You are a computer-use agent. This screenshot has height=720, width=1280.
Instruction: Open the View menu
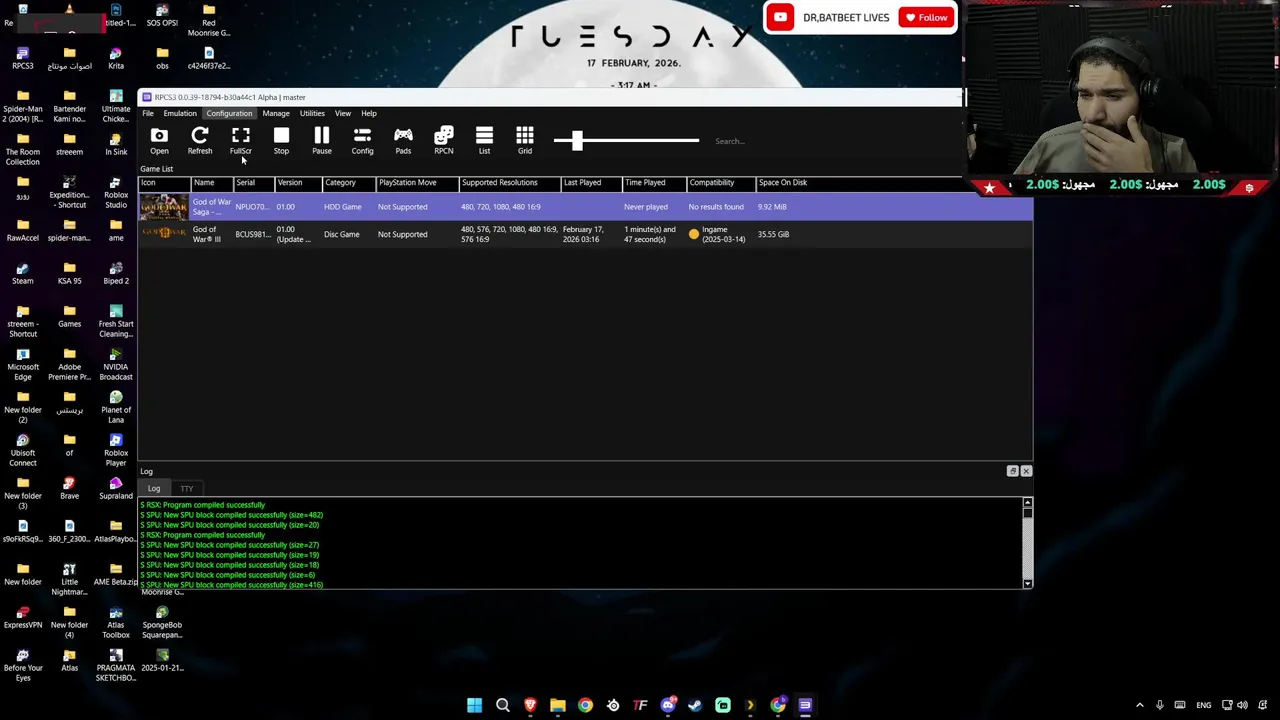point(343,113)
